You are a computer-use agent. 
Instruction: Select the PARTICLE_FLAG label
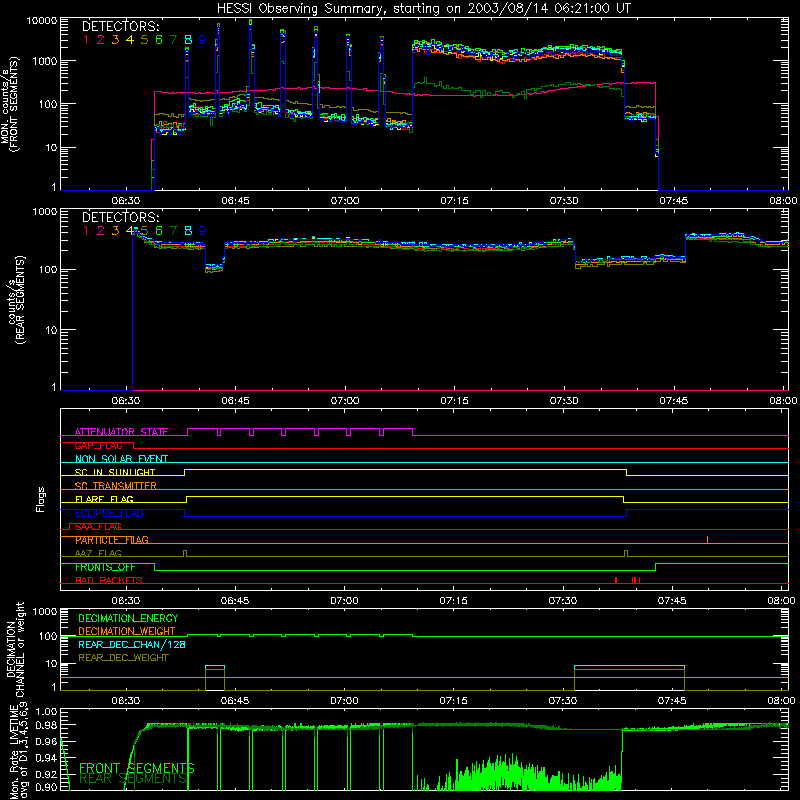pos(112,540)
